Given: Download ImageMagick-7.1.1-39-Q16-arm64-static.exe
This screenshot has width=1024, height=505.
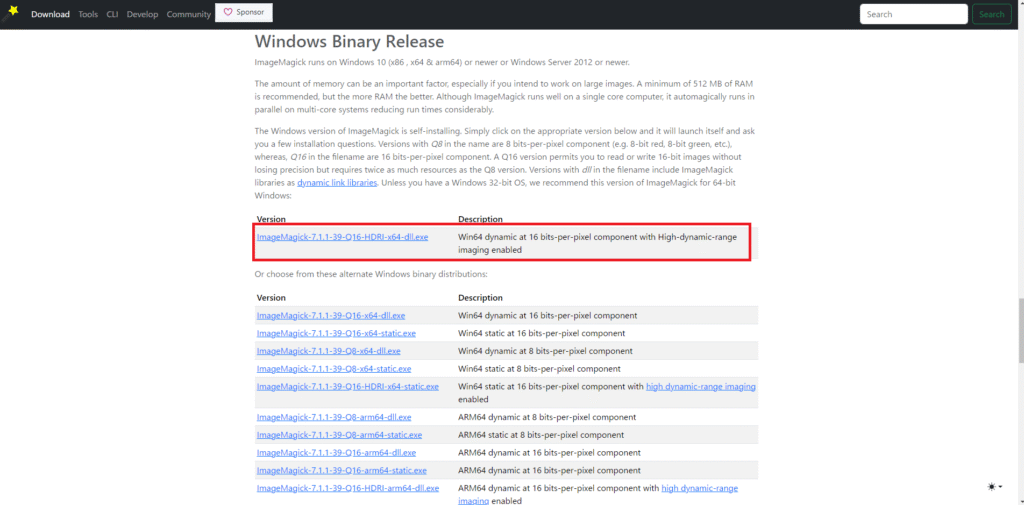Looking at the screenshot, I should [x=342, y=470].
